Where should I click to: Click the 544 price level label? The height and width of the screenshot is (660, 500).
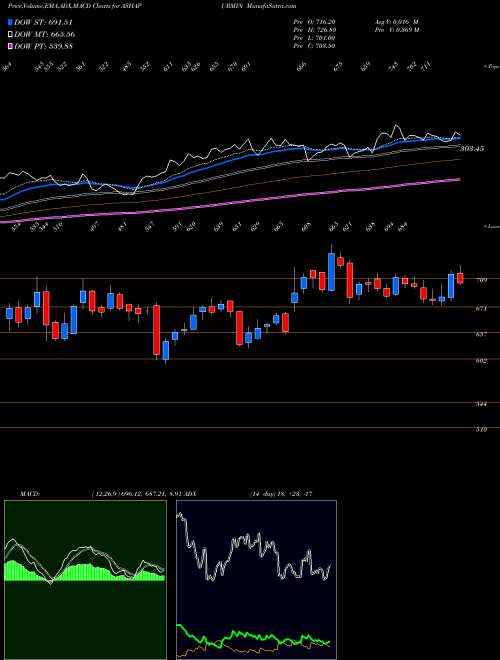483,404
